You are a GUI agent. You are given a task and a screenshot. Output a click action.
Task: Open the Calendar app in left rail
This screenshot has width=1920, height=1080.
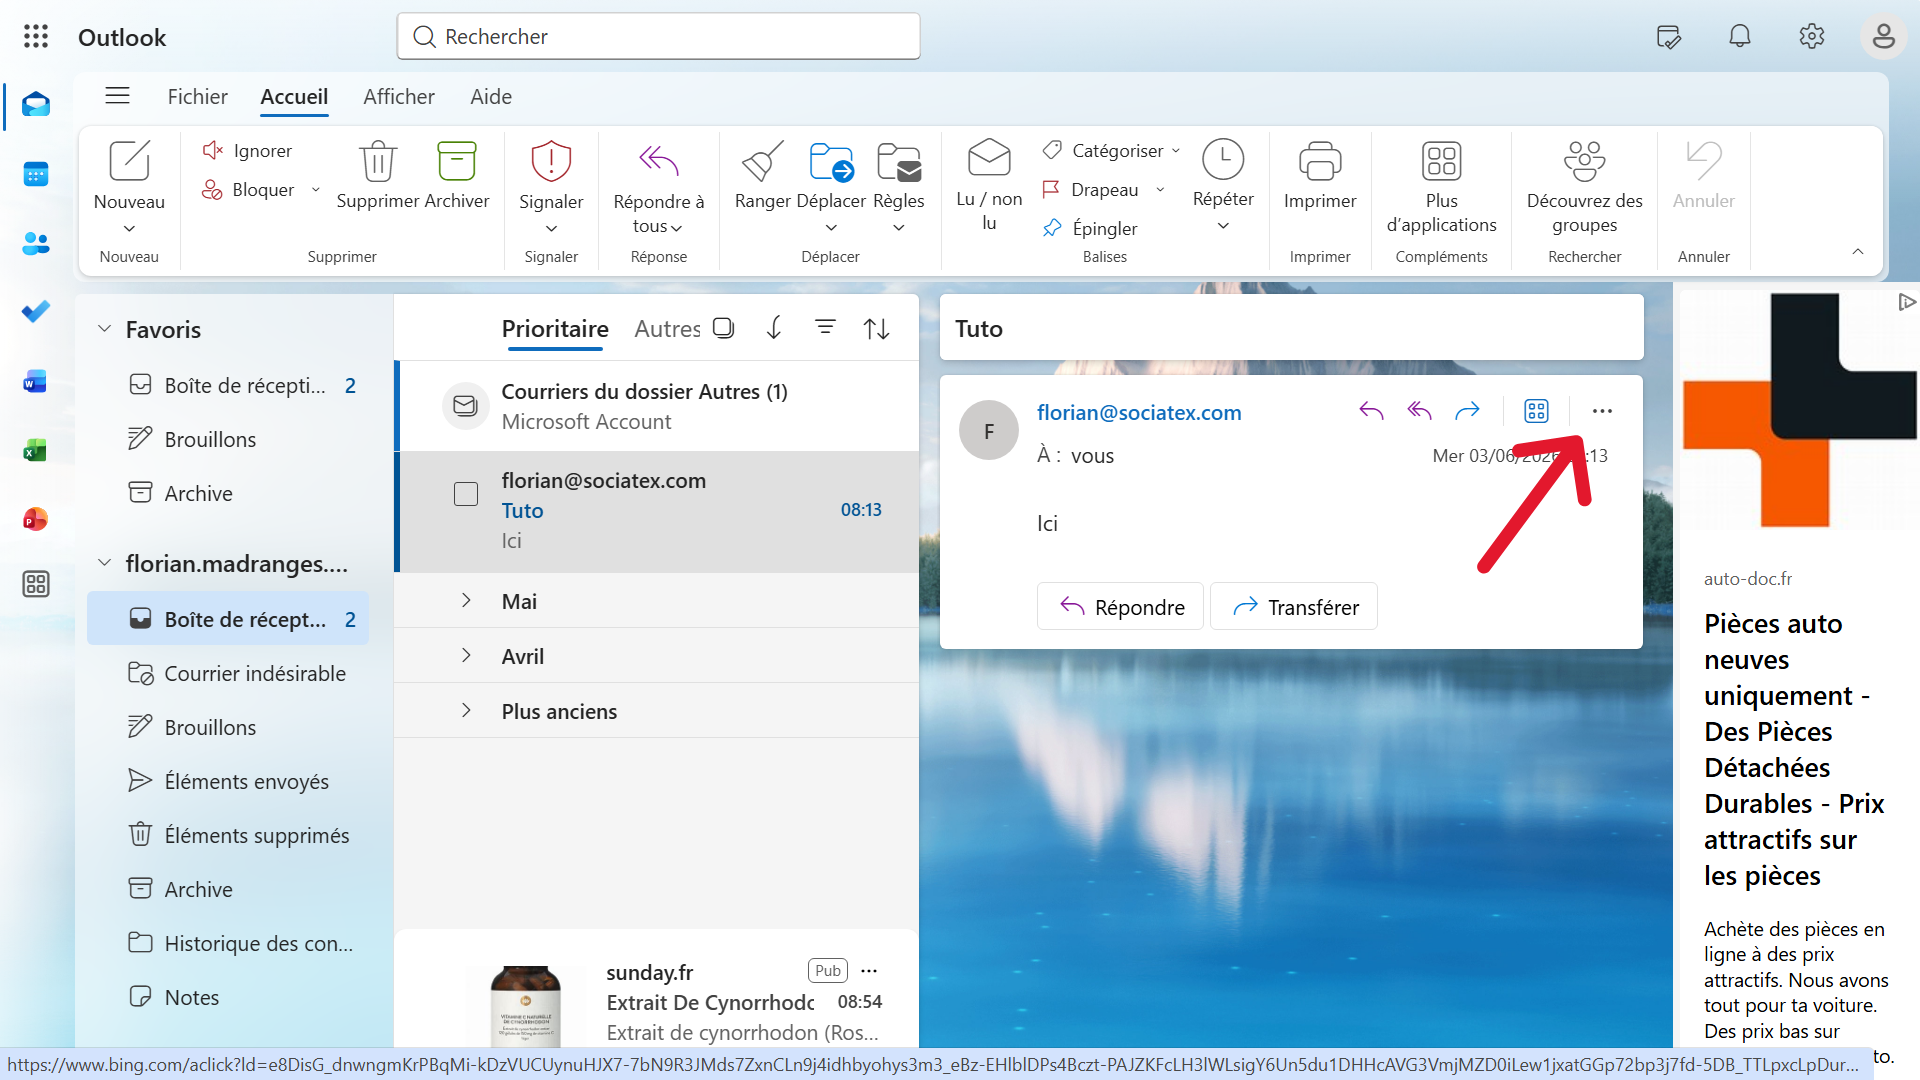pyautogui.click(x=36, y=174)
